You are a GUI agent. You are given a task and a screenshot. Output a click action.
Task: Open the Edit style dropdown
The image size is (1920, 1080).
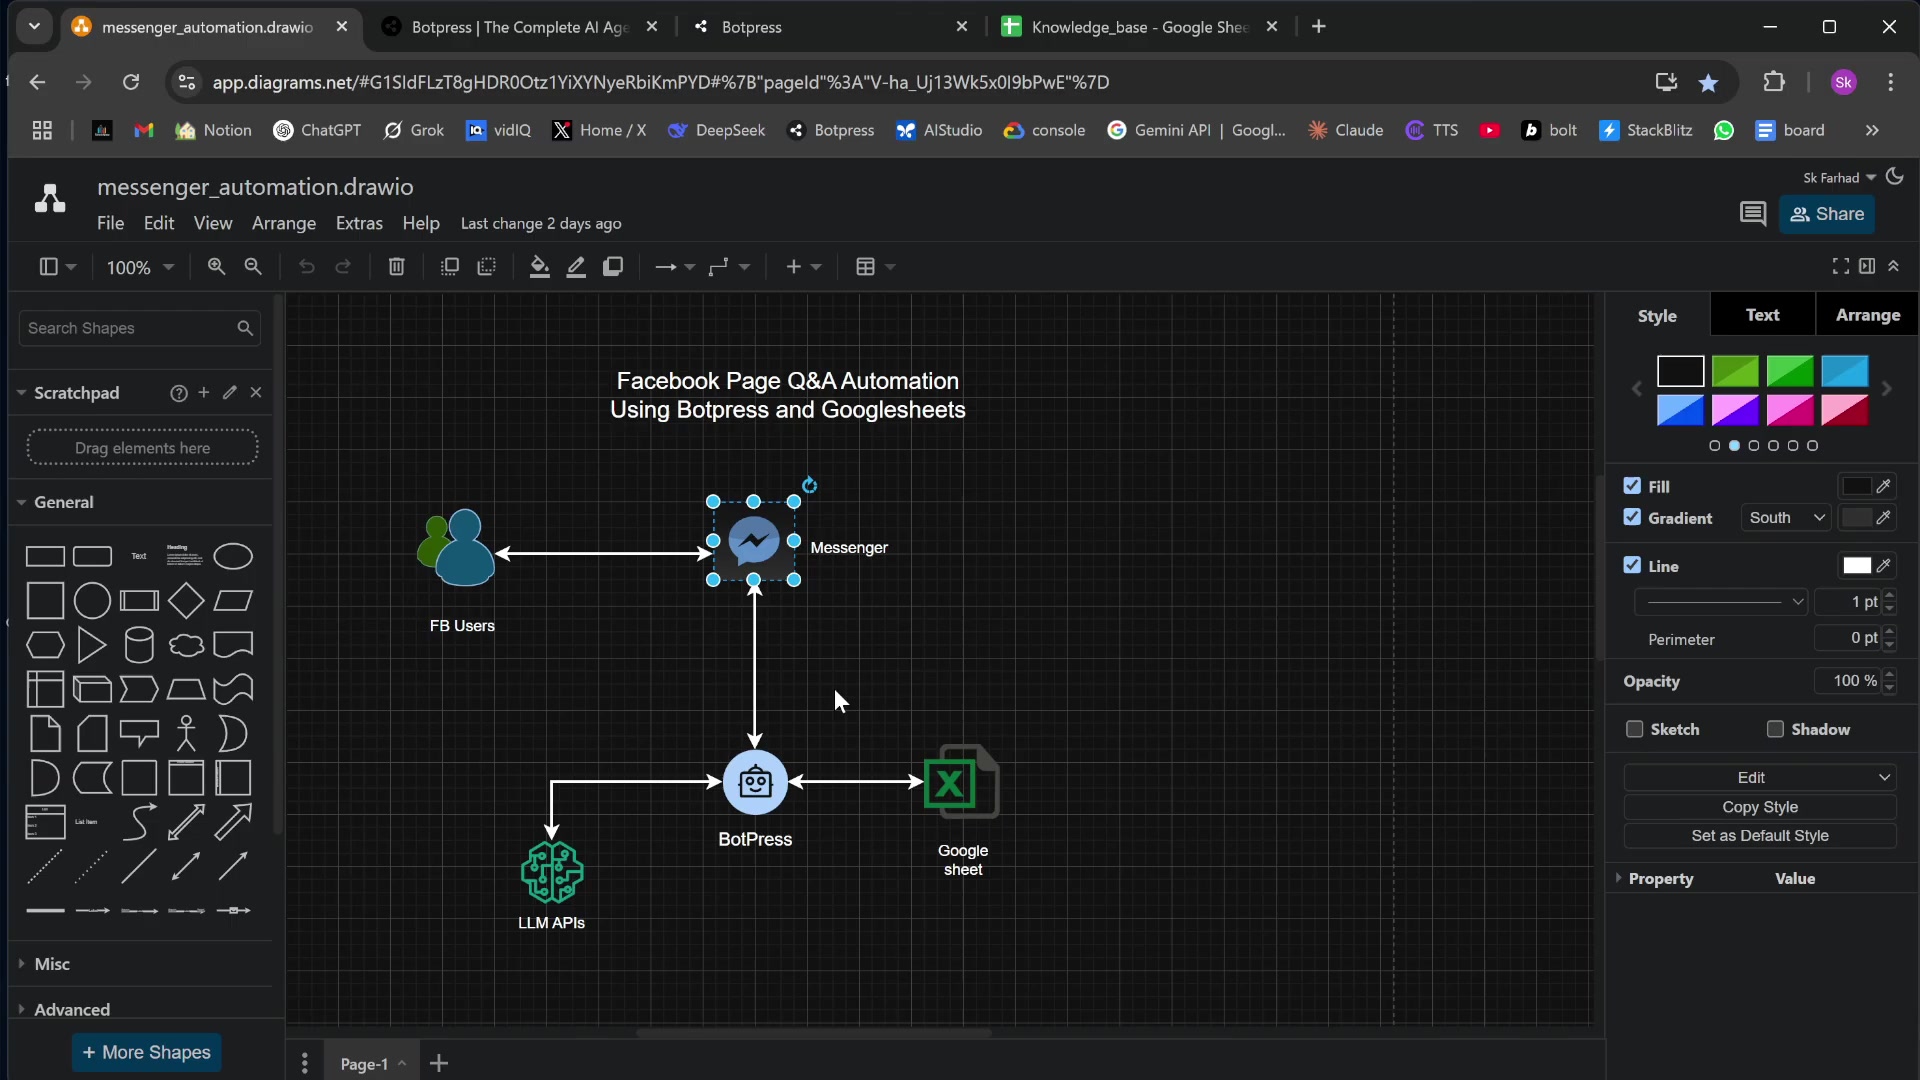pos(1760,777)
